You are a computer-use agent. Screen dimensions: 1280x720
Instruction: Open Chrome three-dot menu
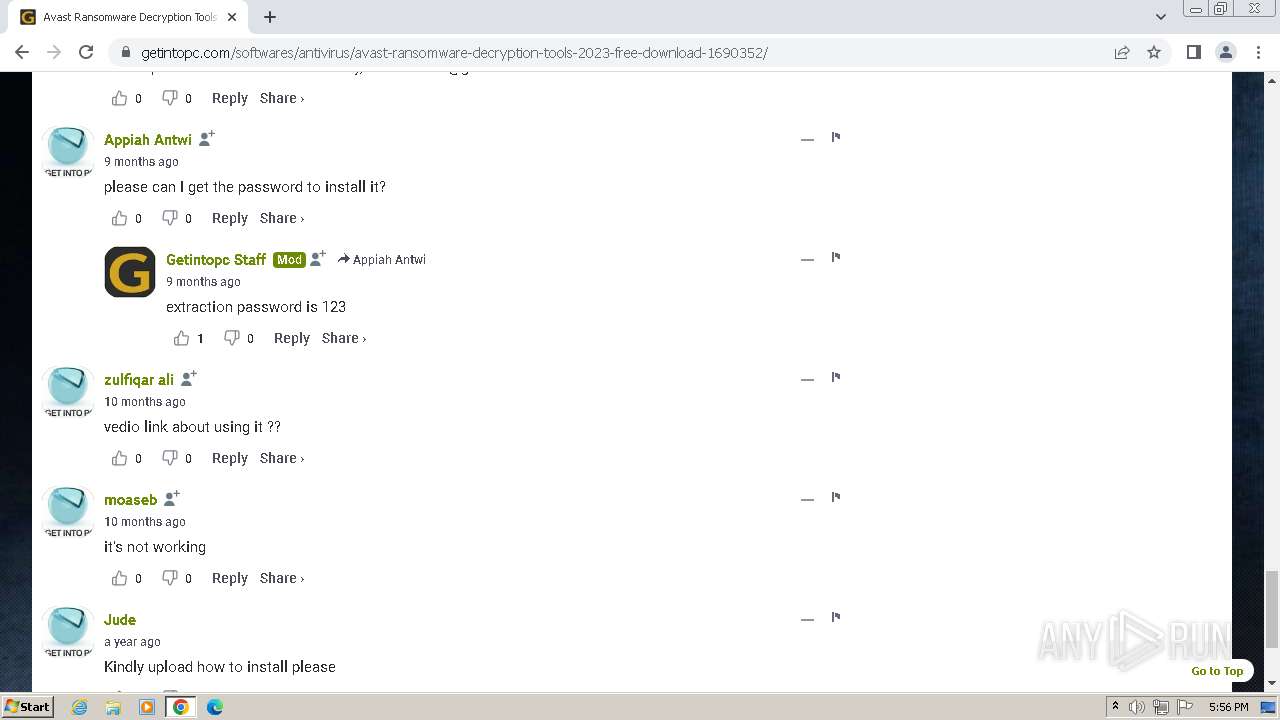1259,52
